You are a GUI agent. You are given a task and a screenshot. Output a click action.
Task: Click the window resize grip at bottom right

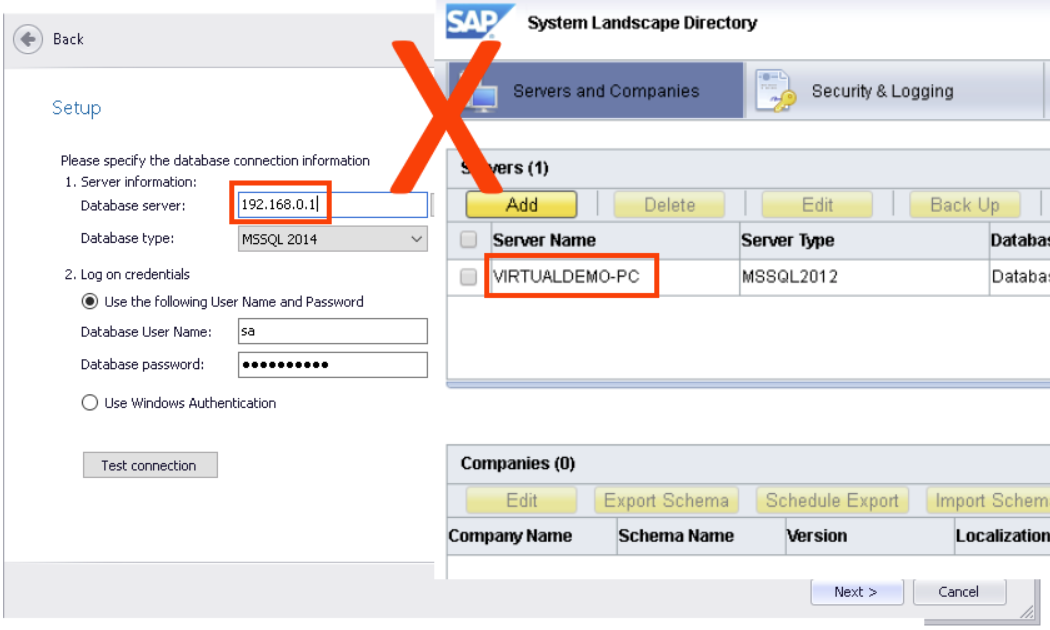coord(1026,610)
